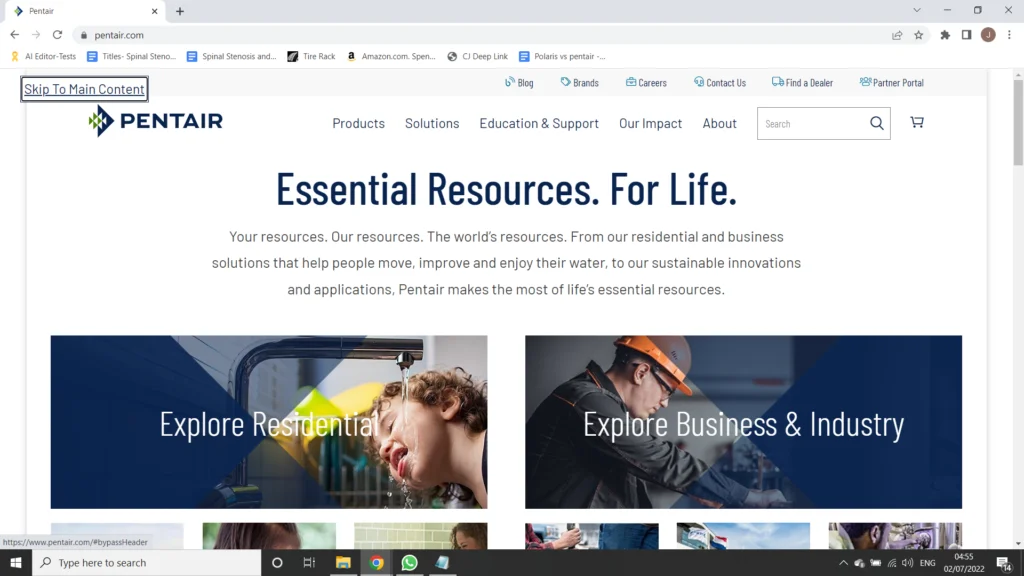The width and height of the screenshot is (1024, 576).
Task: Open the Brands link
Action: [x=579, y=82]
